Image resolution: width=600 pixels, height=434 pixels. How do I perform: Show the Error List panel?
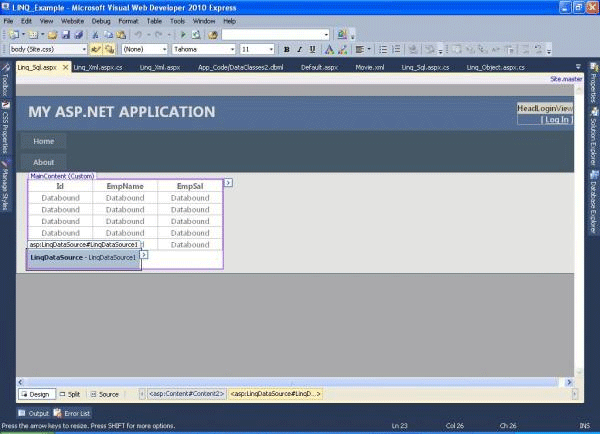[72, 413]
